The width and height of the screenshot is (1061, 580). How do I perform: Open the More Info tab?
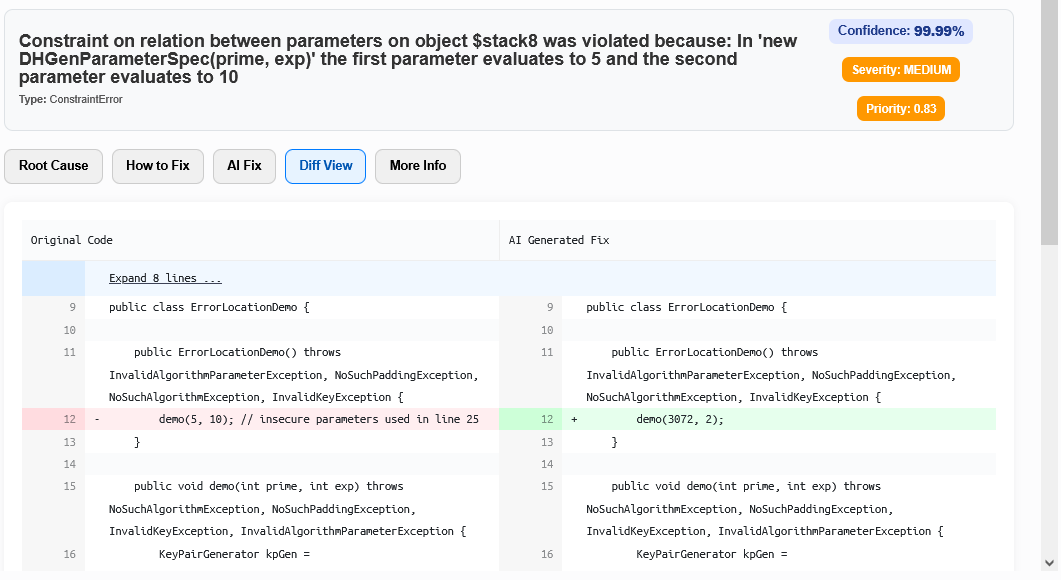[x=417, y=166]
